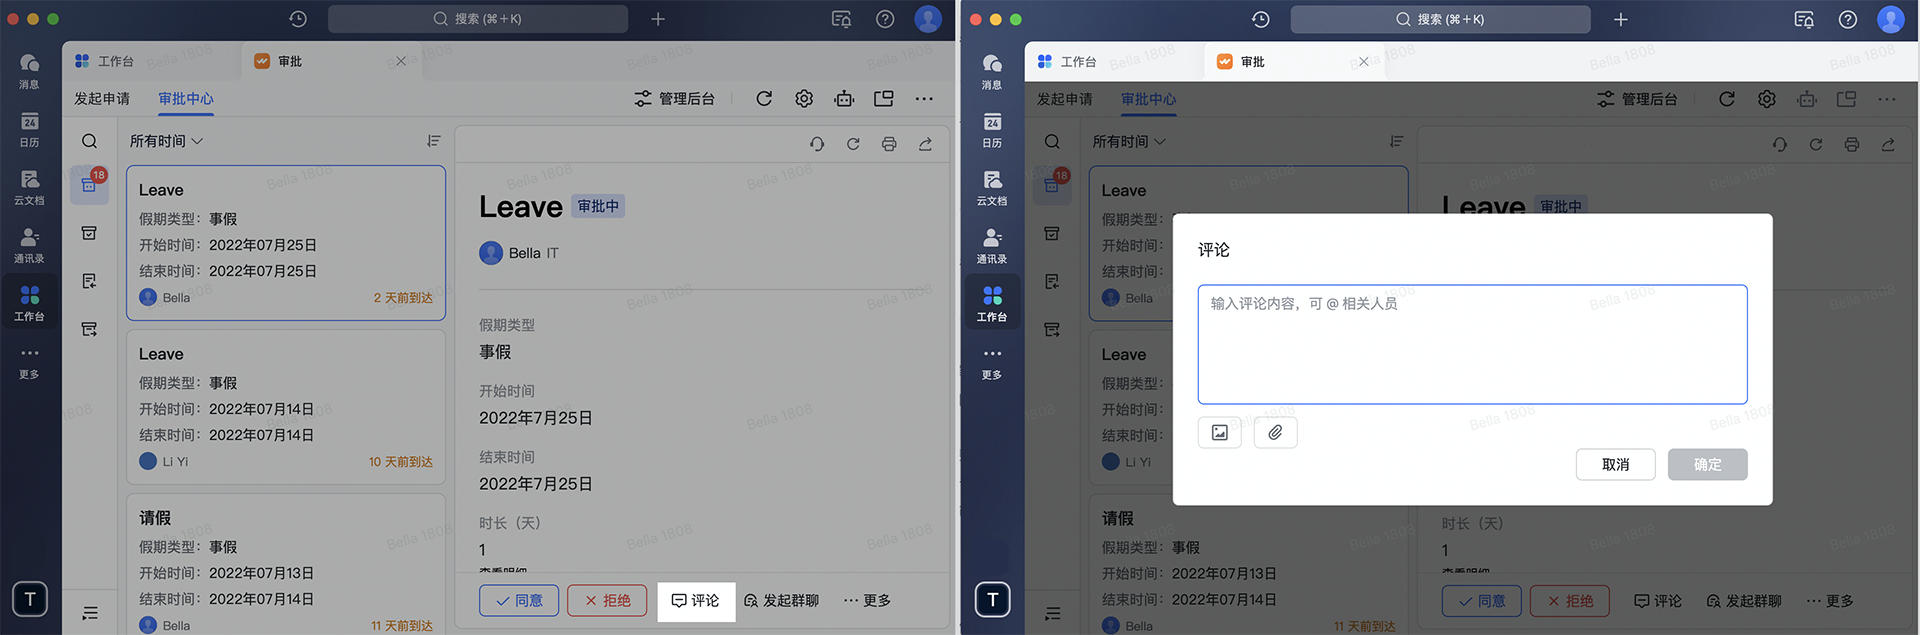Screen dimensions: 1920x635
Task: Click 评论 button in left window
Action: tap(696, 600)
